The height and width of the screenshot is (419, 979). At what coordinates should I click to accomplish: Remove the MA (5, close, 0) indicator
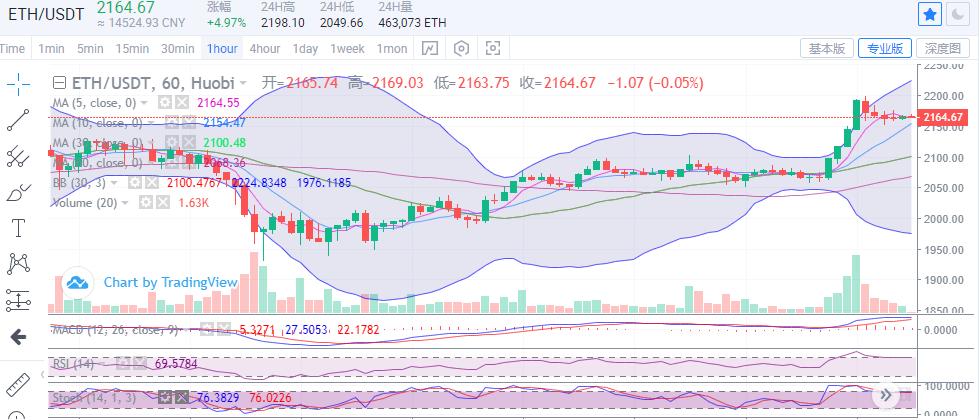click(x=182, y=102)
